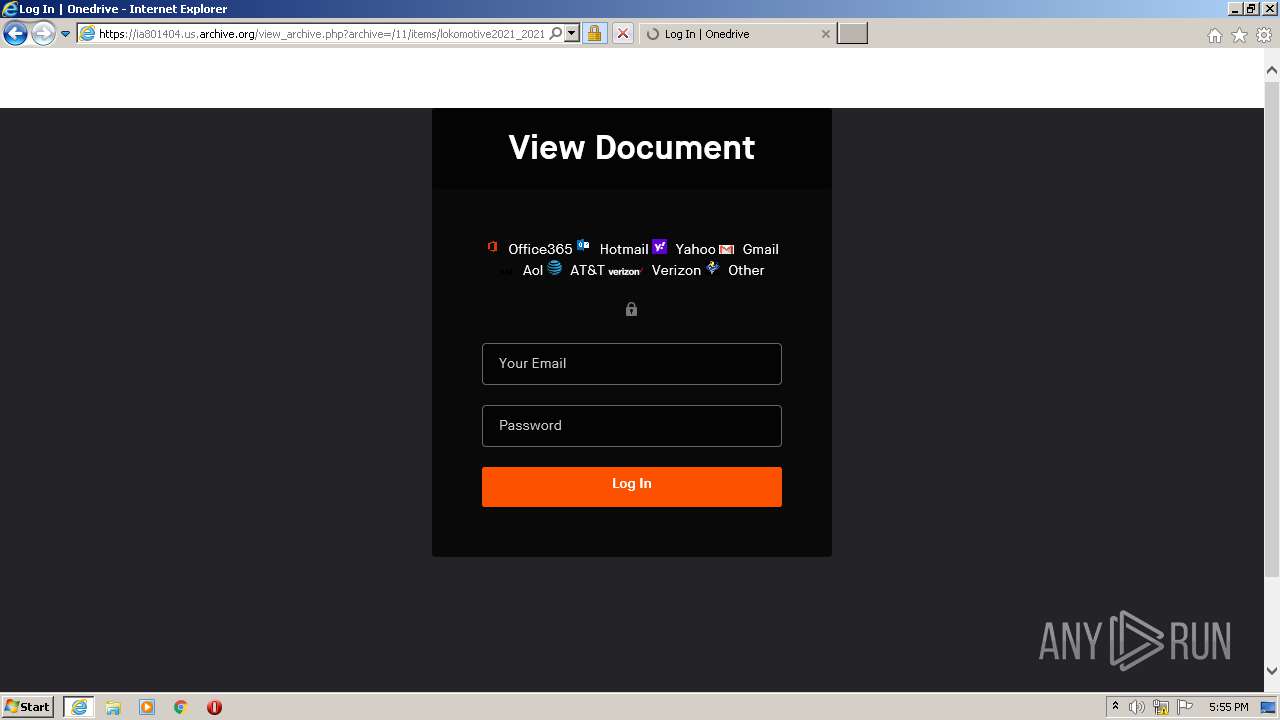Click the 5:55 PM clock

1228,707
